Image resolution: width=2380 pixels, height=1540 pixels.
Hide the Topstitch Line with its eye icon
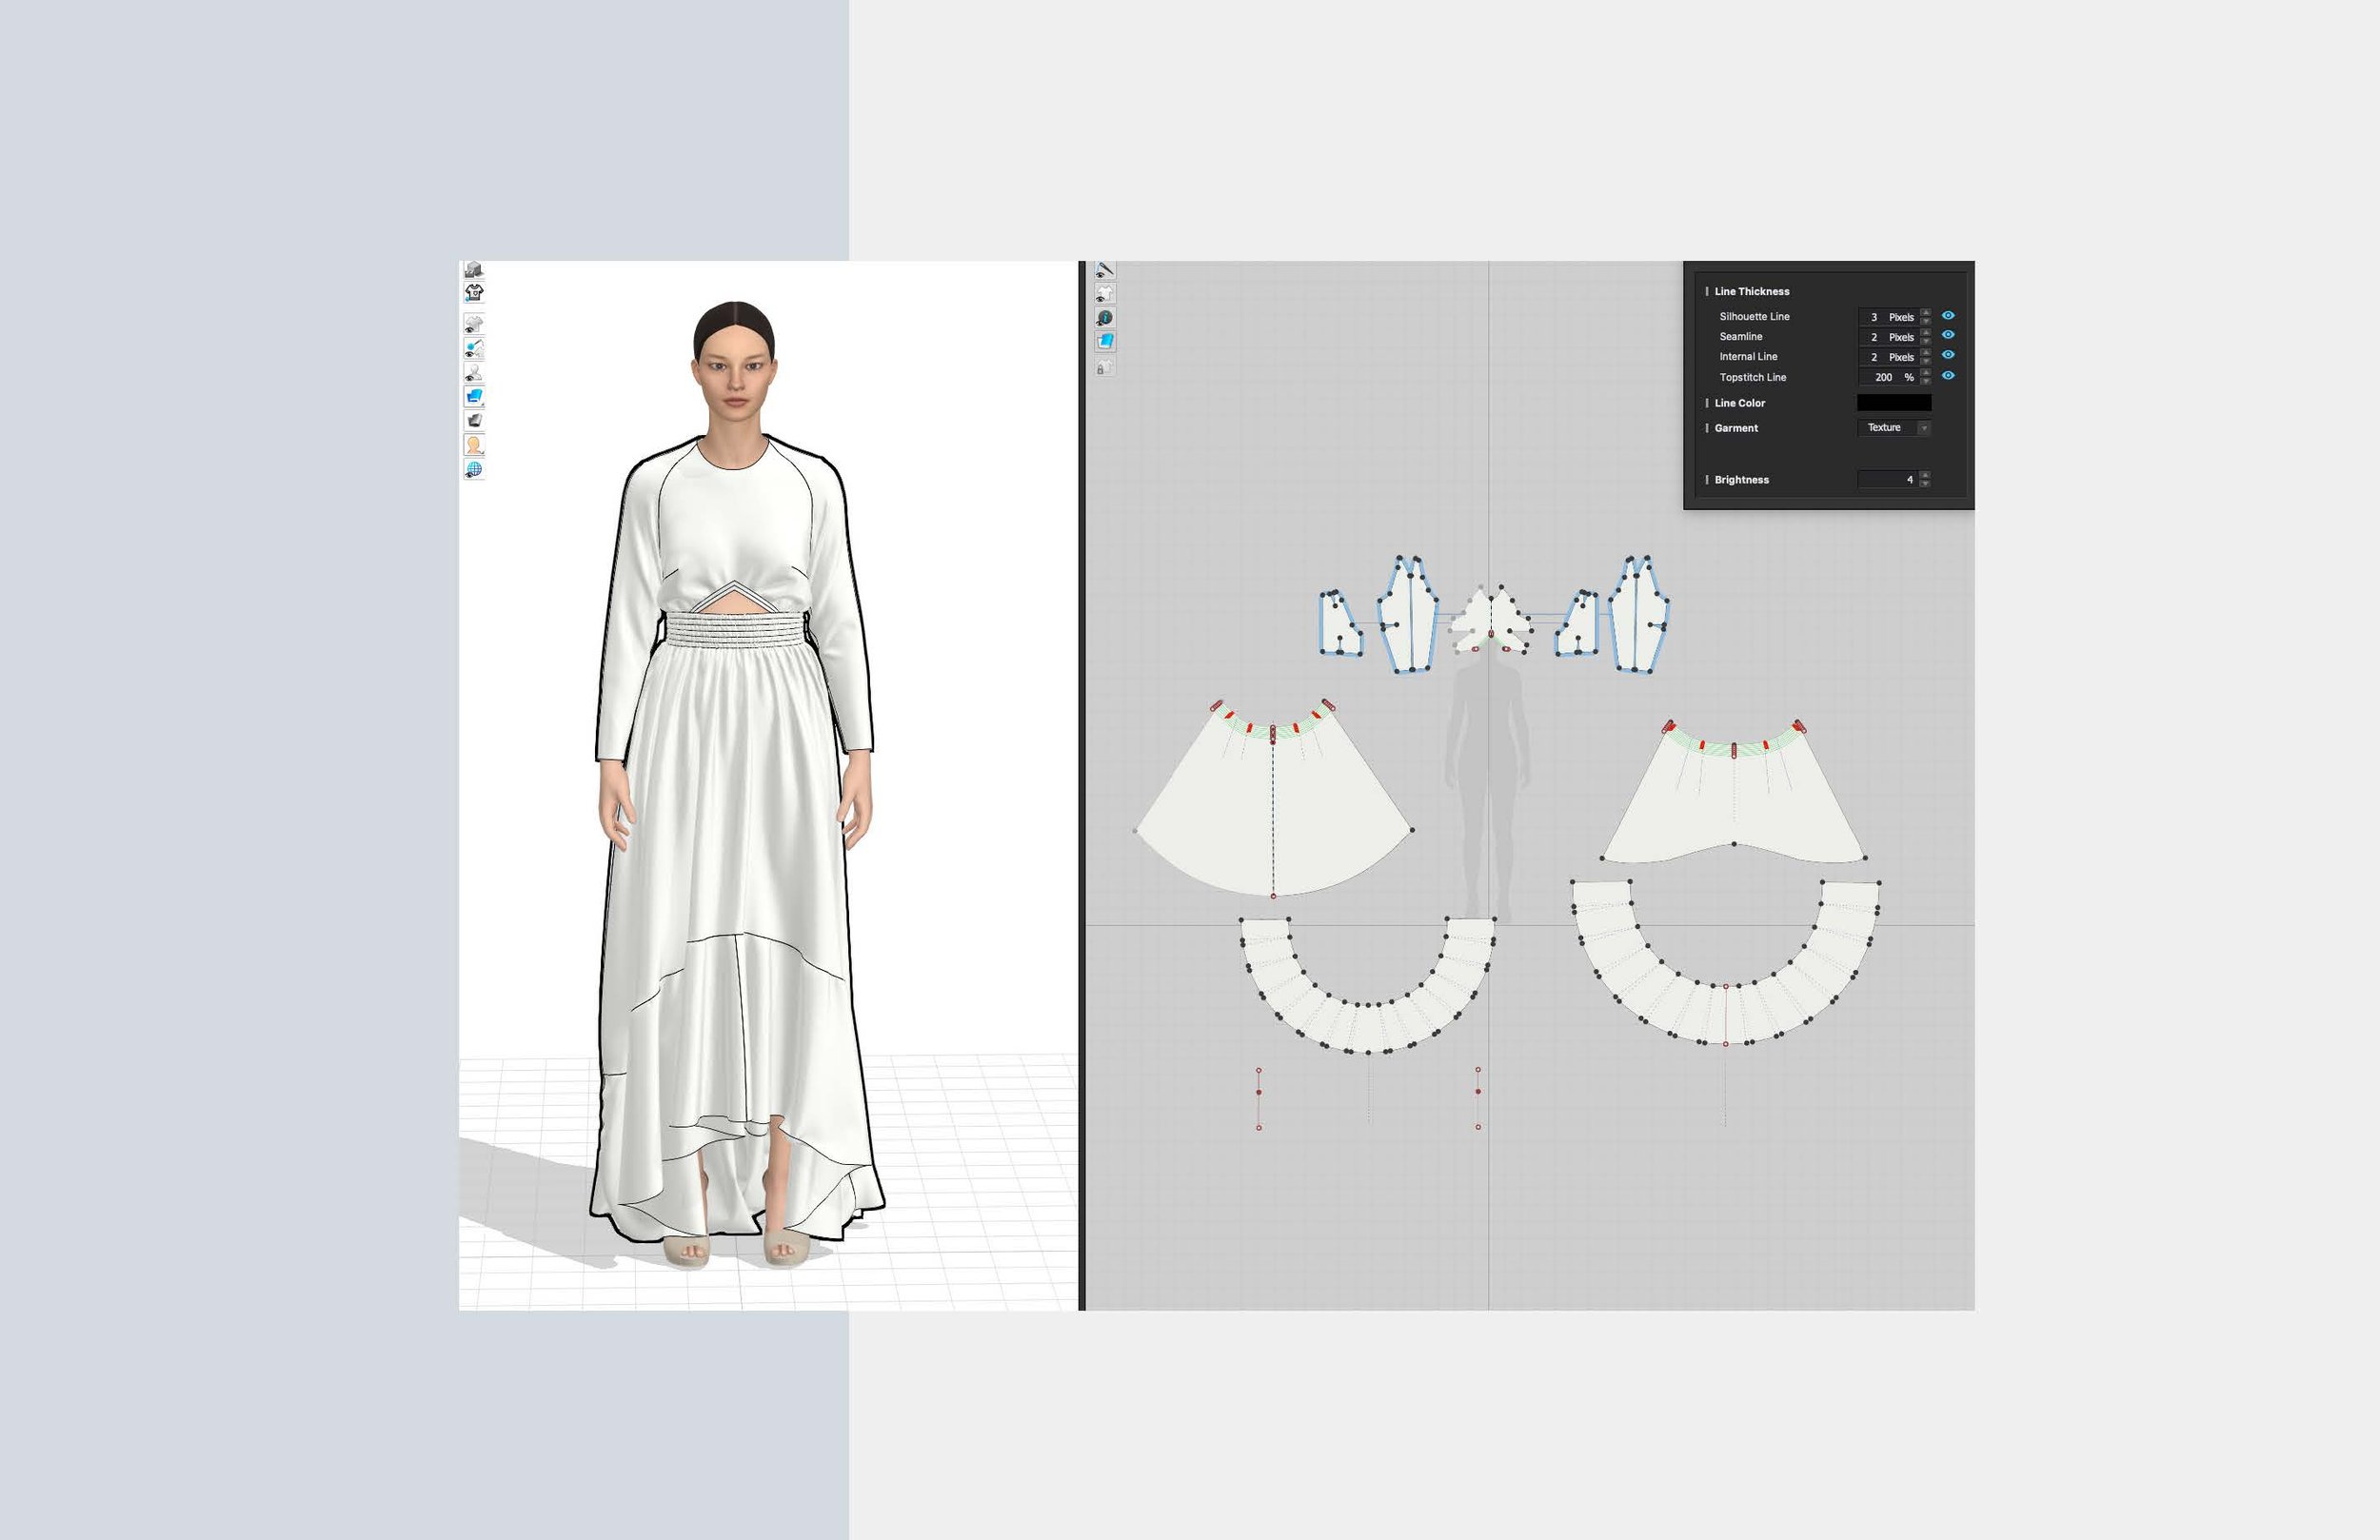tap(1948, 376)
